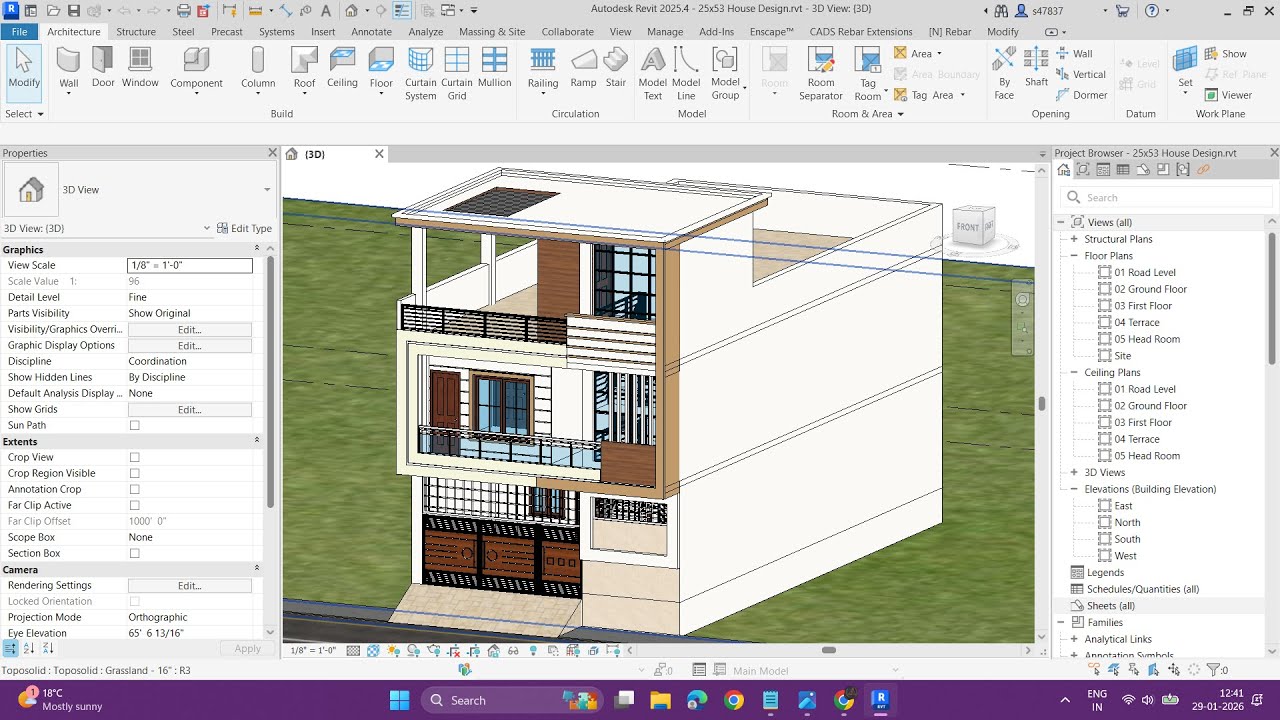The image size is (1280, 720).
Task: Select the Wall tool
Action: (x=68, y=68)
